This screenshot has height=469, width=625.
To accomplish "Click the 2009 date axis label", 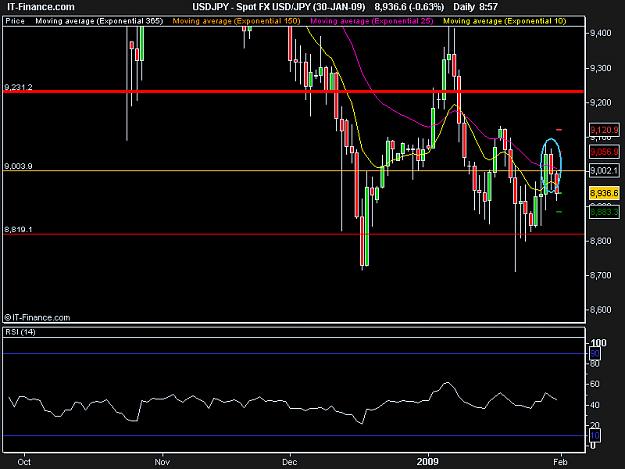I will tap(428, 462).
